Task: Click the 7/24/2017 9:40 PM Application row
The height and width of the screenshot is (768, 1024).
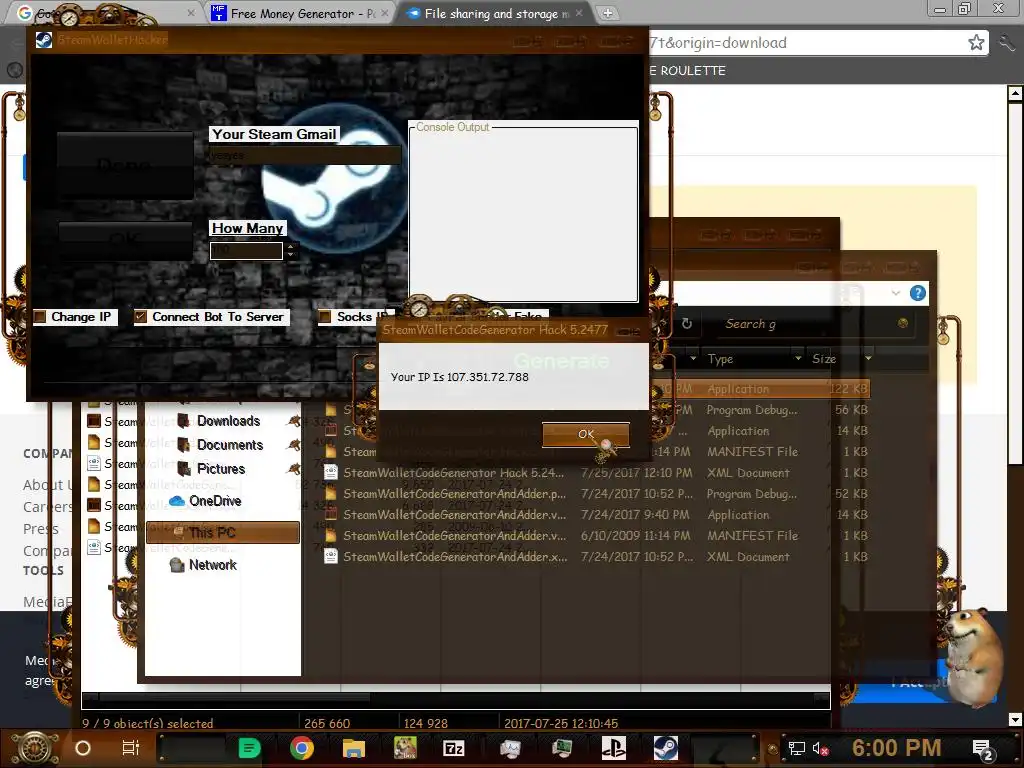Action: pyautogui.click(x=596, y=515)
